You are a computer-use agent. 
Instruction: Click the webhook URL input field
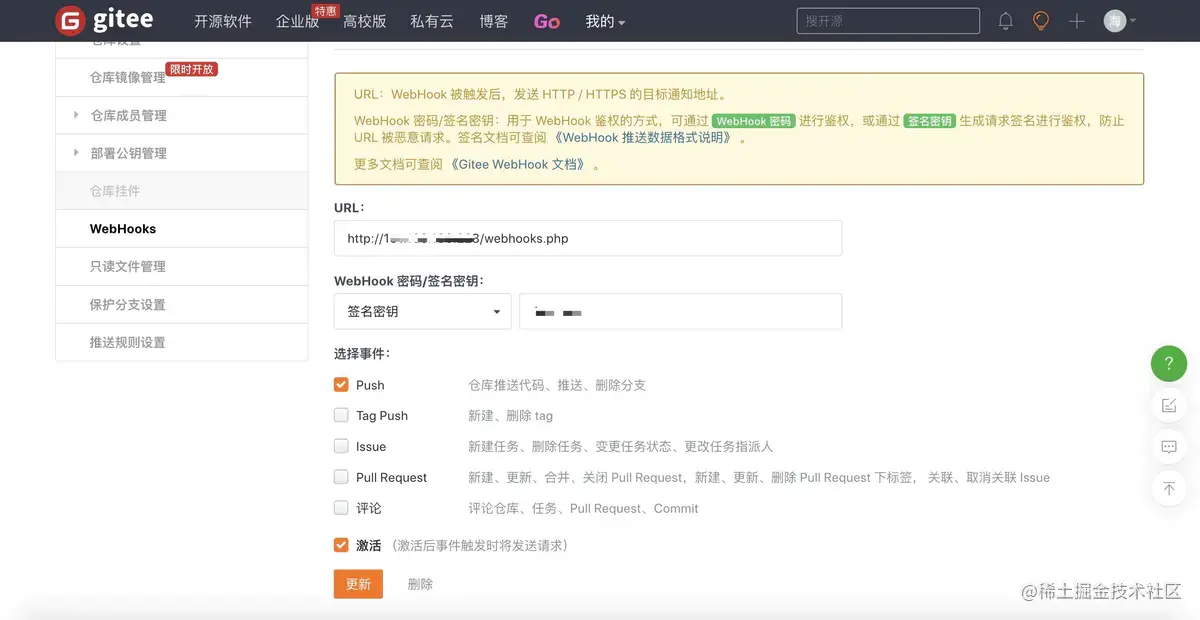(x=588, y=238)
